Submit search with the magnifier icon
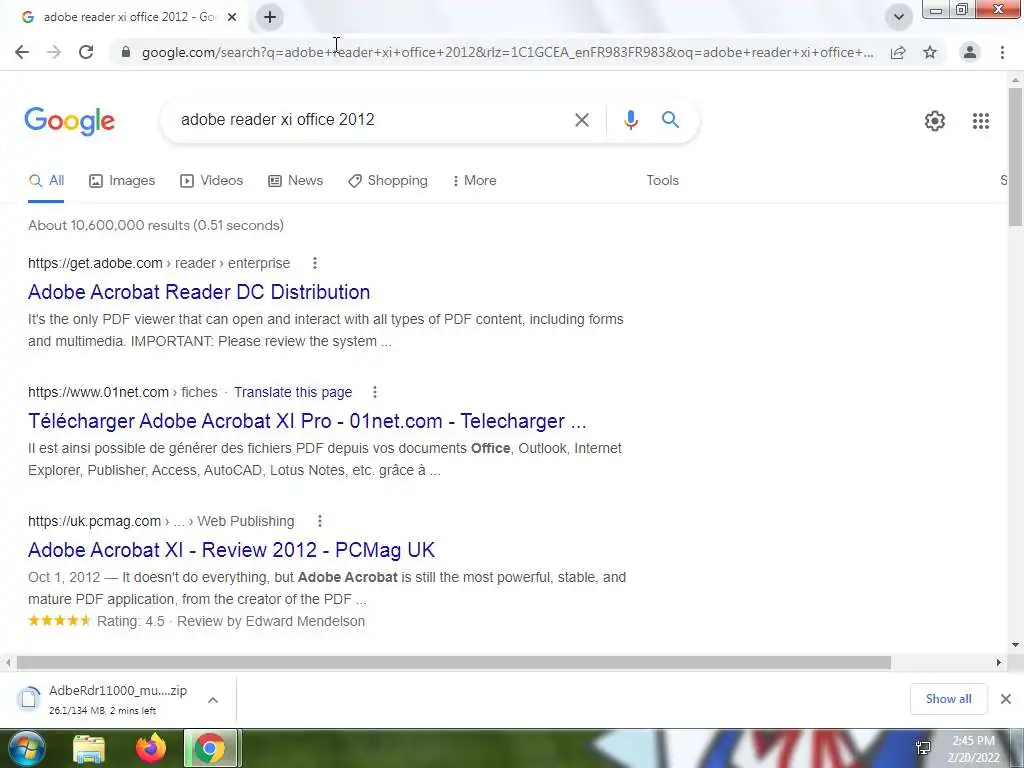This screenshot has height=768, width=1024. 670,120
